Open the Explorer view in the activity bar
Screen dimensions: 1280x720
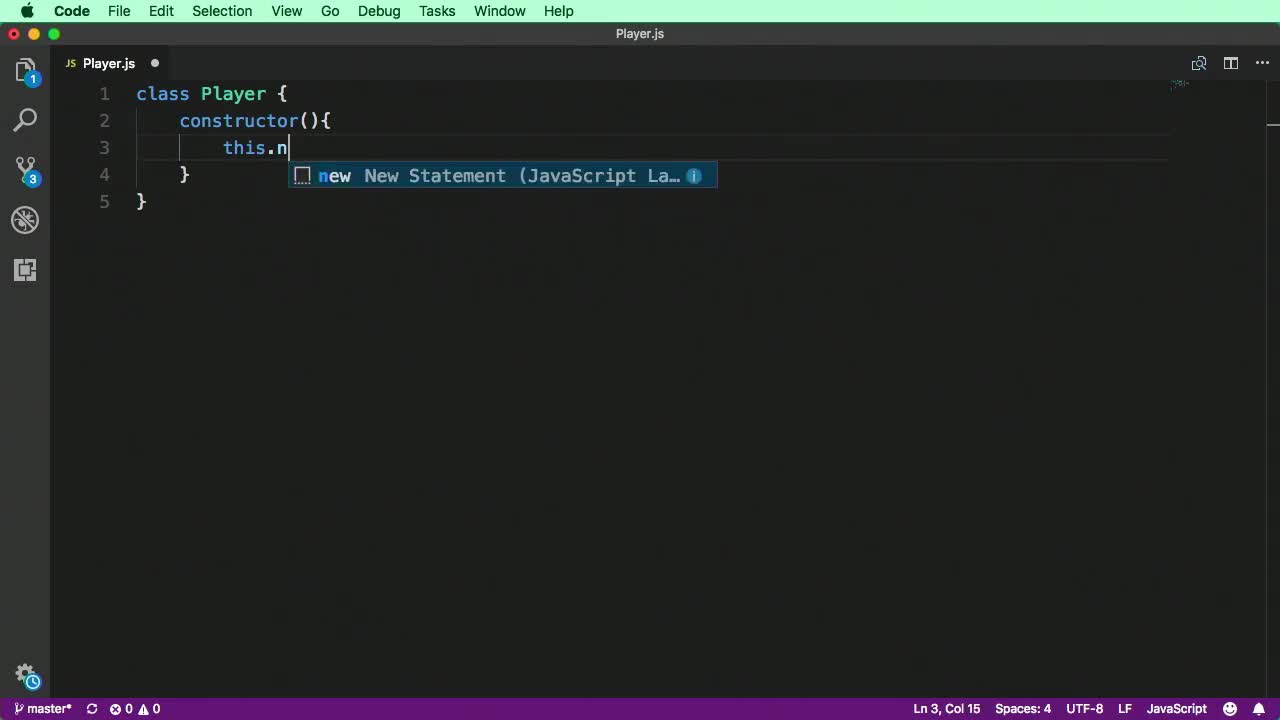click(25, 70)
